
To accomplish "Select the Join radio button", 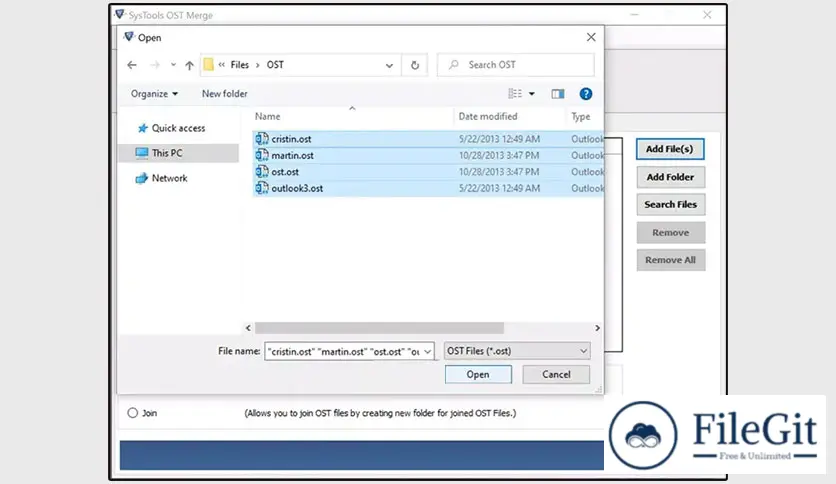I will (x=133, y=413).
